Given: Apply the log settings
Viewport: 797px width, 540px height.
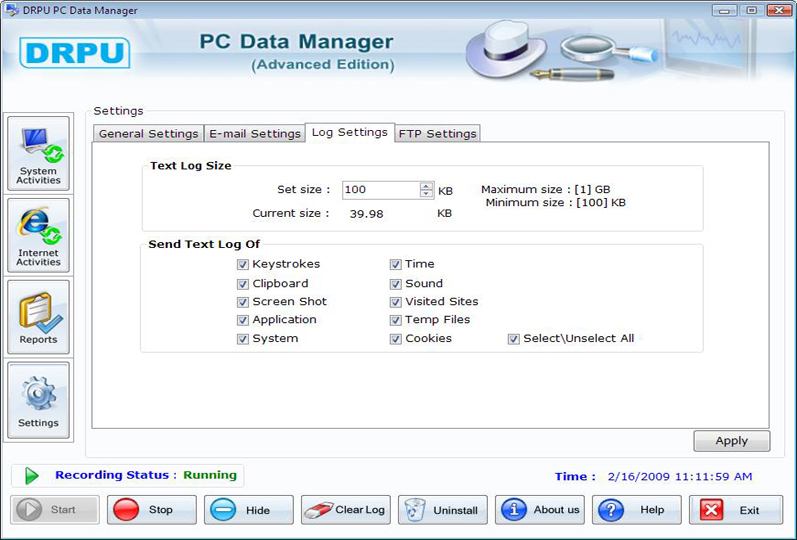Looking at the screenshot, I should tap(731, 441).
